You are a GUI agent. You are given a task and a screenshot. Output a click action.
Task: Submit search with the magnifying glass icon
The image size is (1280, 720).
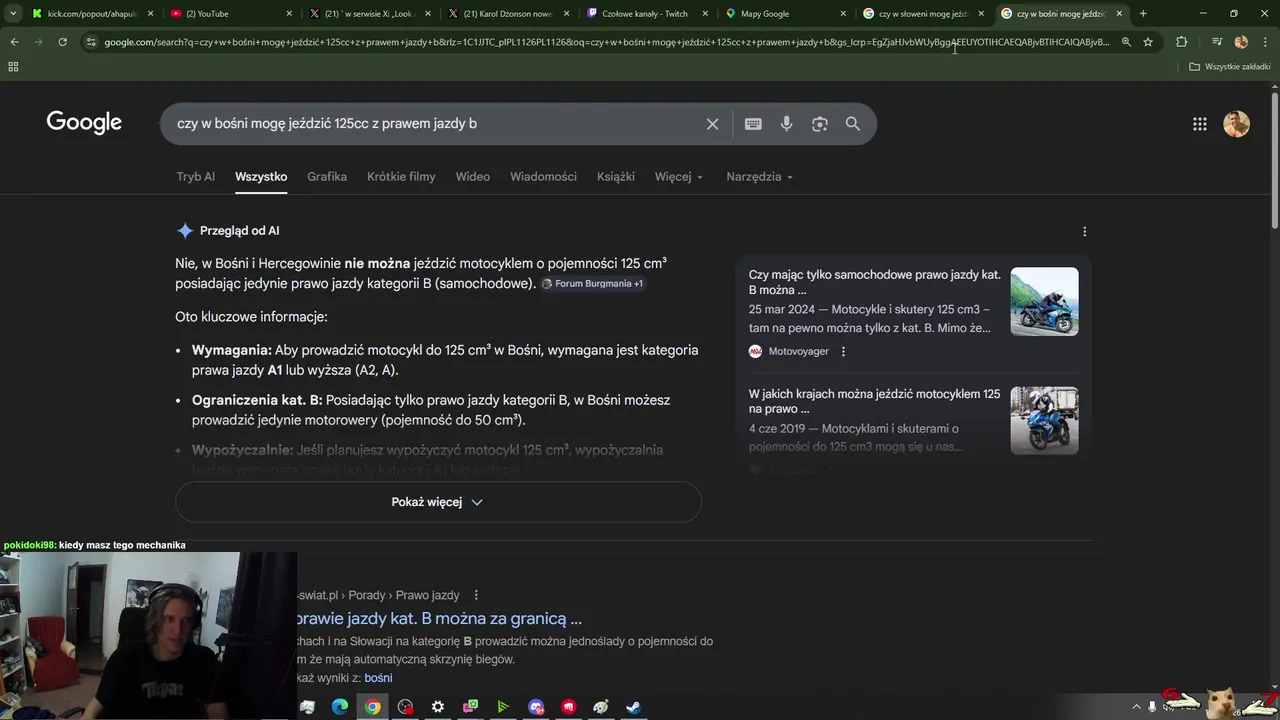click(853, 124)
